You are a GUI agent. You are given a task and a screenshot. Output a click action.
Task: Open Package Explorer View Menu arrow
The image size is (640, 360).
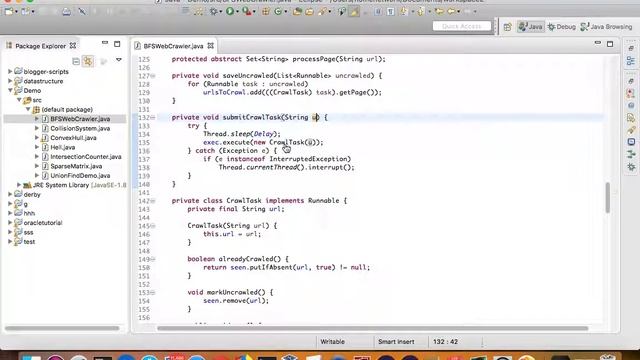(119, 60)
